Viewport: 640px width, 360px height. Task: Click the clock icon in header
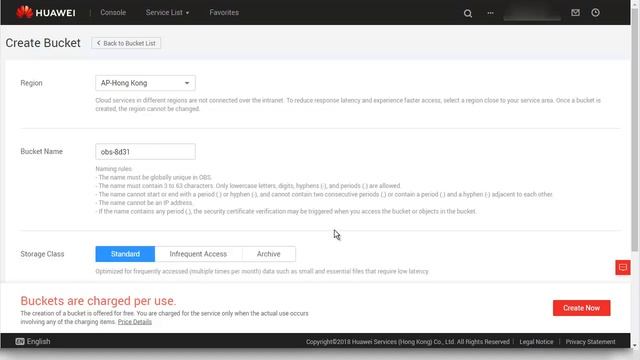pyautogui.click(x=596, y=13)
